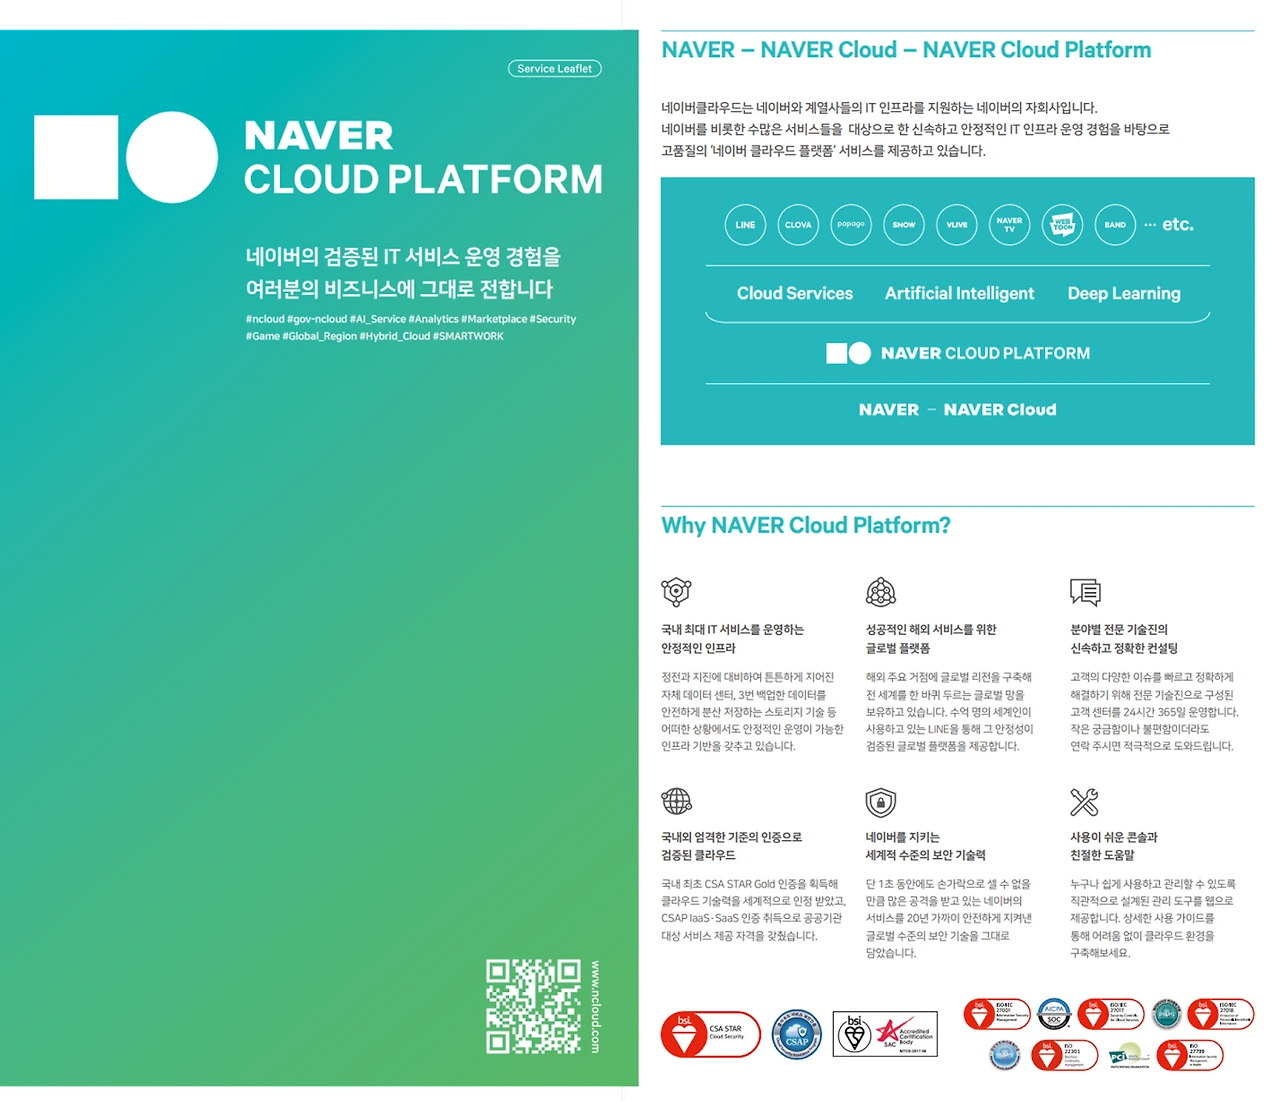Click the 'NAVER – NAVER Cloud' line in teal panel
The width and height of the screenshot is (1280, 1101).
click(957, 409)
